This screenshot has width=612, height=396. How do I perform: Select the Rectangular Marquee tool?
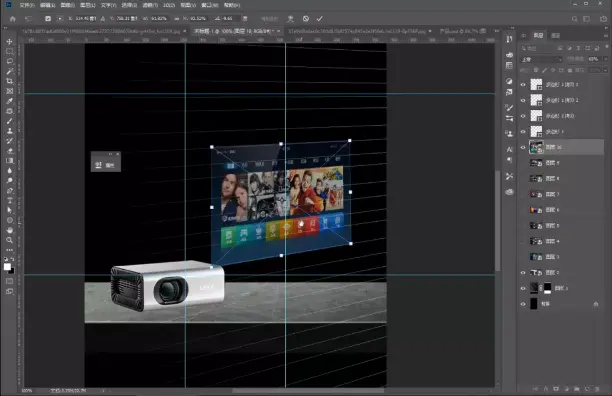coord(9,51)
